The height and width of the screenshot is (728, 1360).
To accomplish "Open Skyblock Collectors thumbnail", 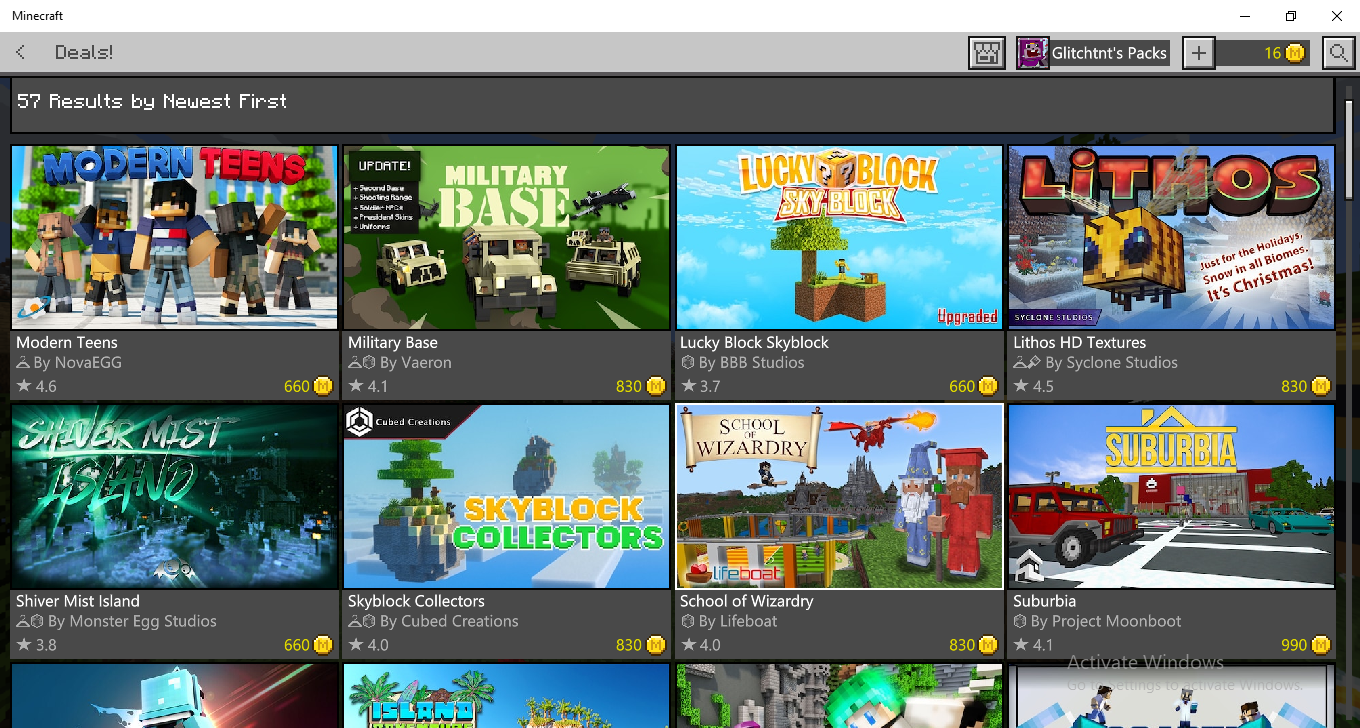I will coord(507,496).
